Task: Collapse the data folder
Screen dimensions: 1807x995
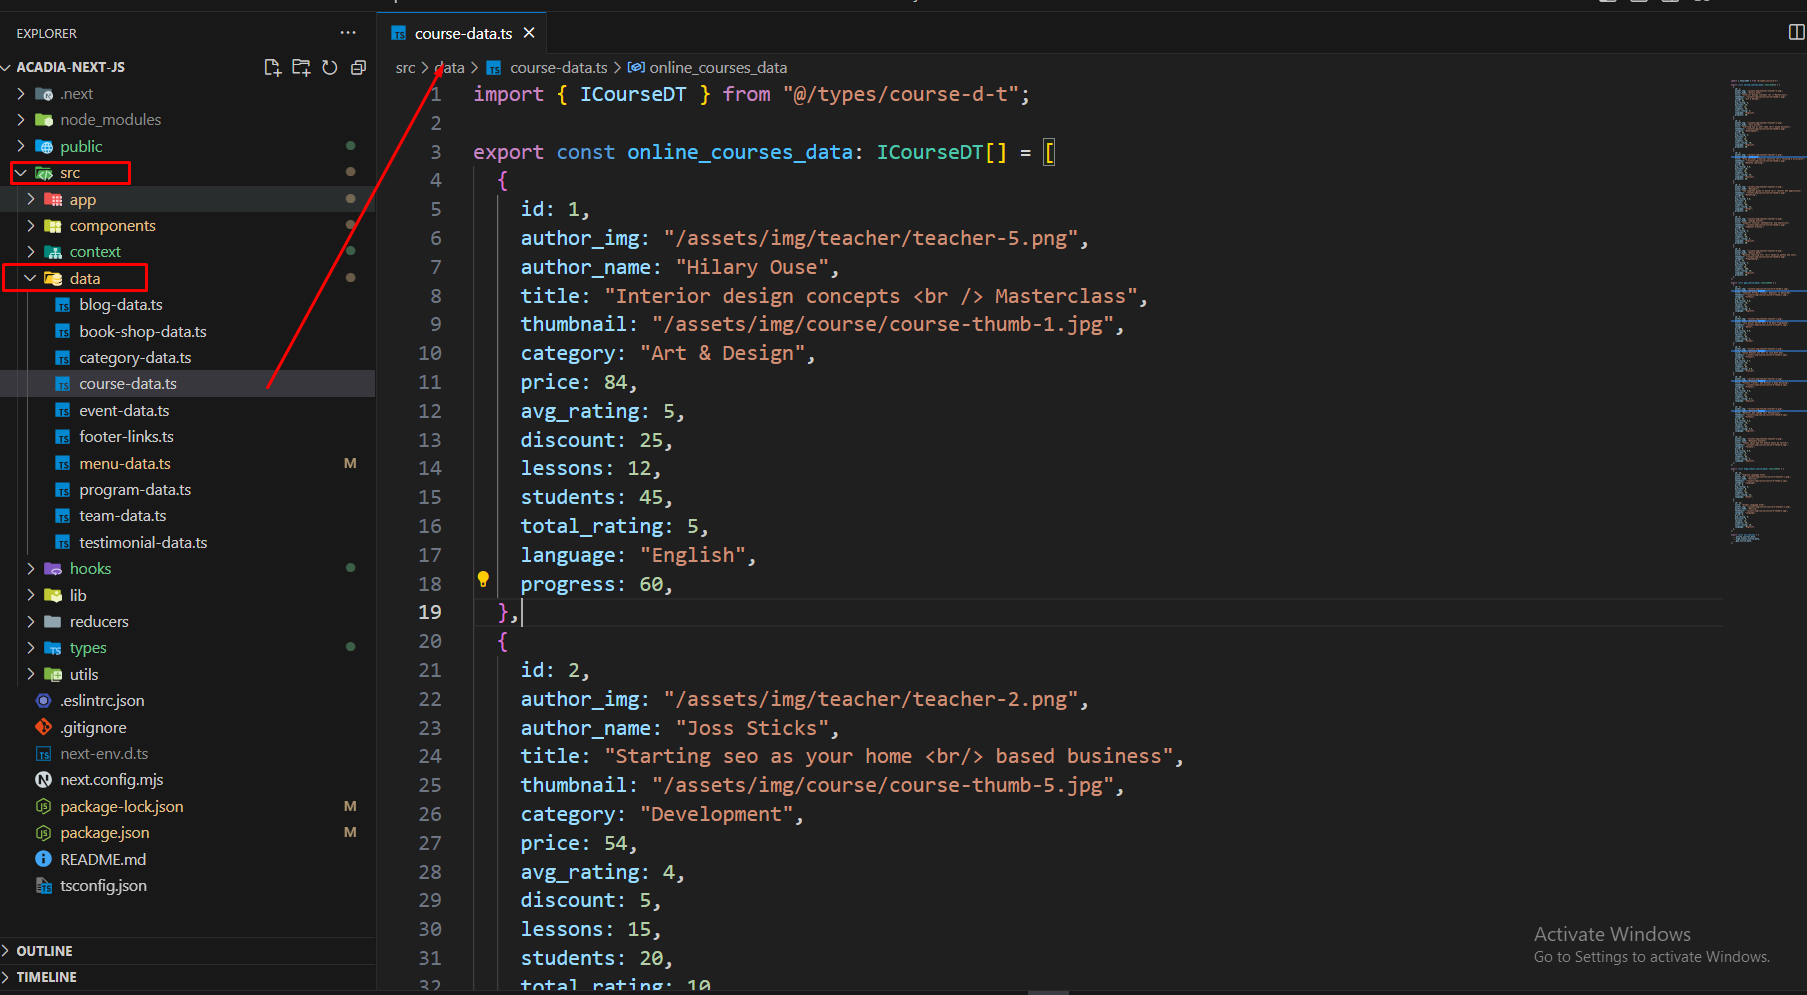Action: point(31,278)
